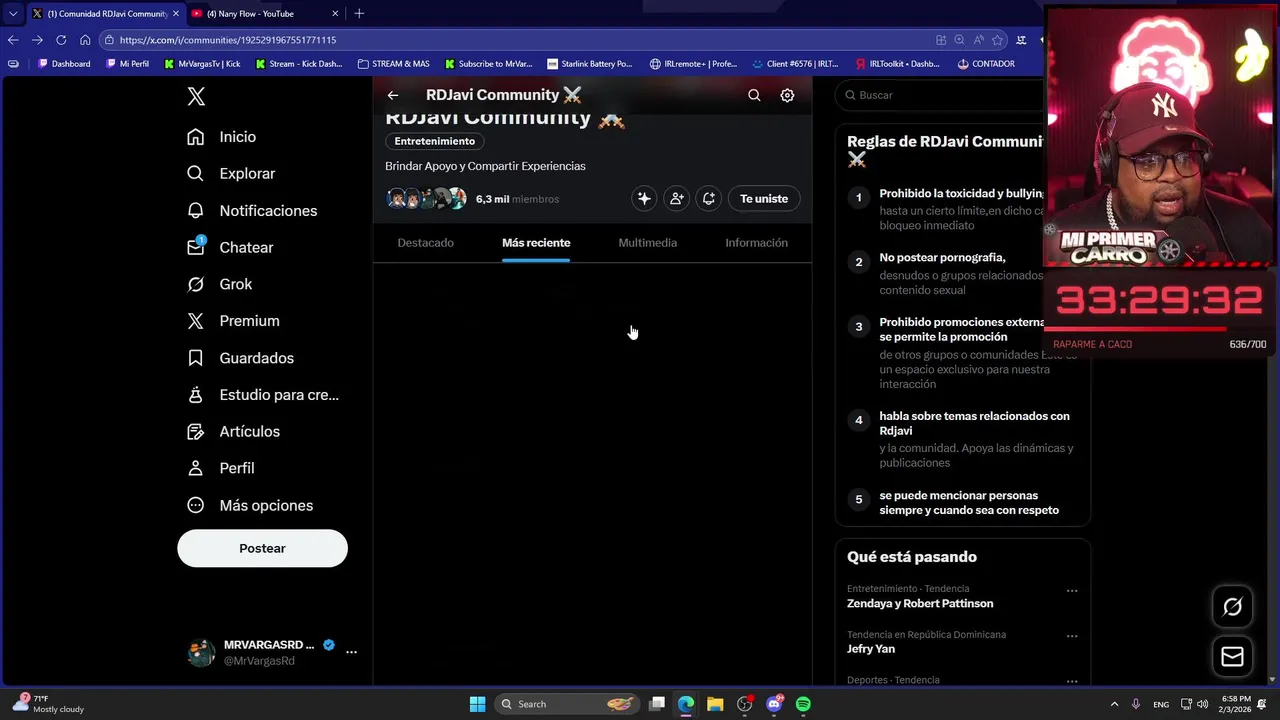Click the community back arrow

coord(393,95)
